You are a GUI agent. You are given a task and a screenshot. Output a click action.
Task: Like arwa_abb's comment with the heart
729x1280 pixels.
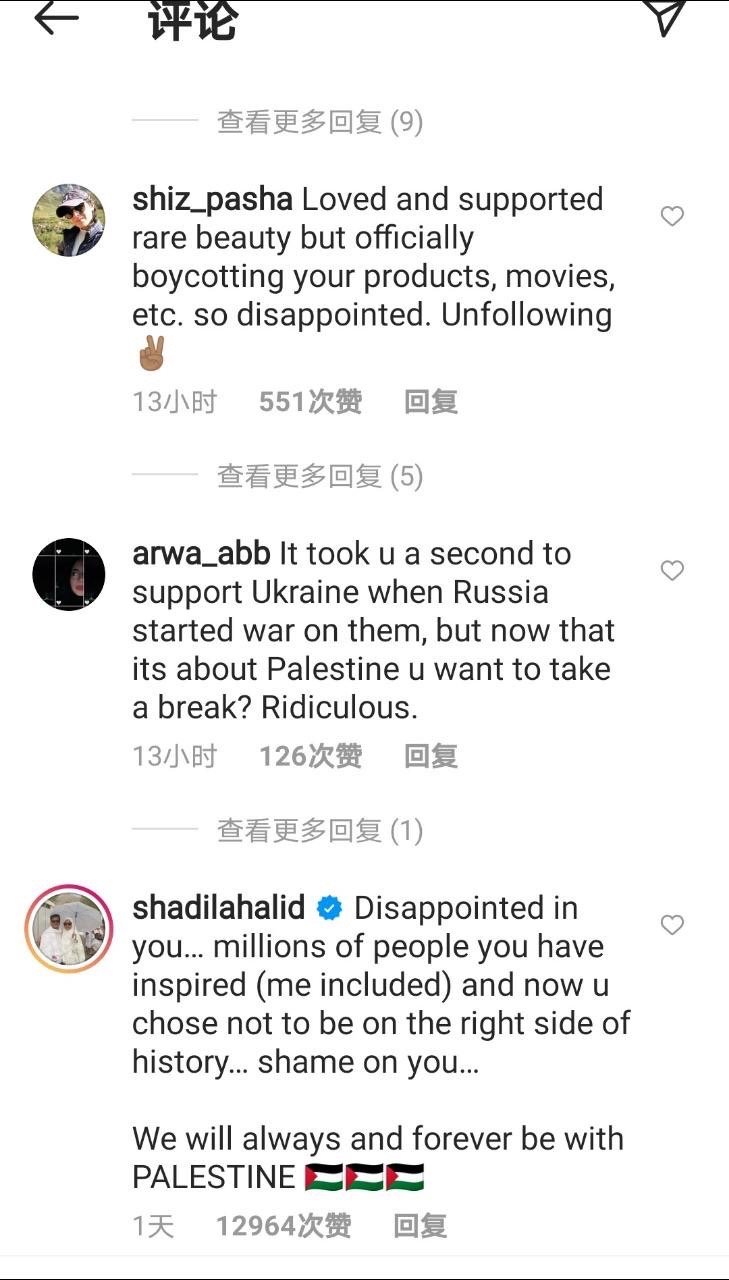(673, 570)
